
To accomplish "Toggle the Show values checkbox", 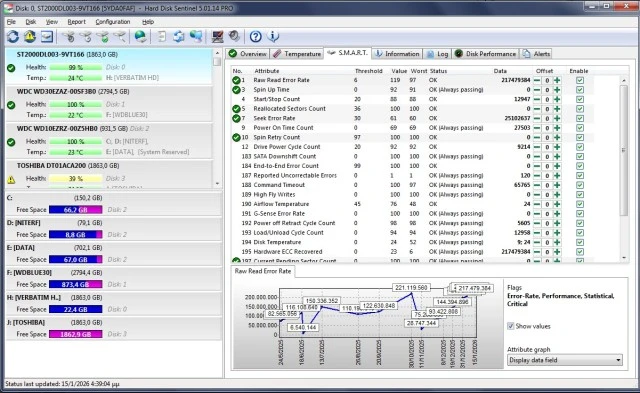I will pyautogui.click(x=511, y=326).
